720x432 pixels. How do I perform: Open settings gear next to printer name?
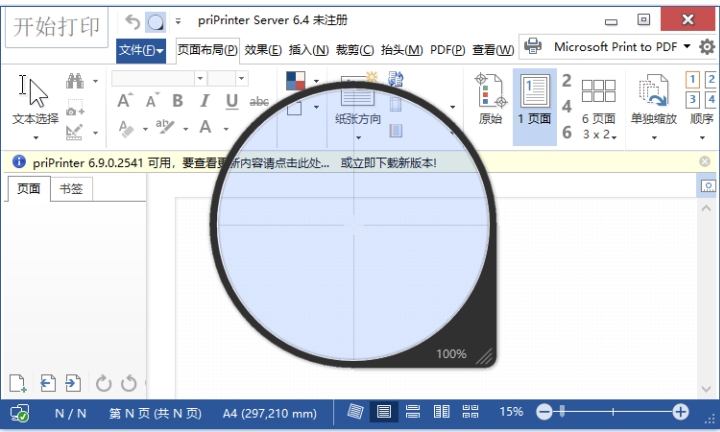click(707, 47)
